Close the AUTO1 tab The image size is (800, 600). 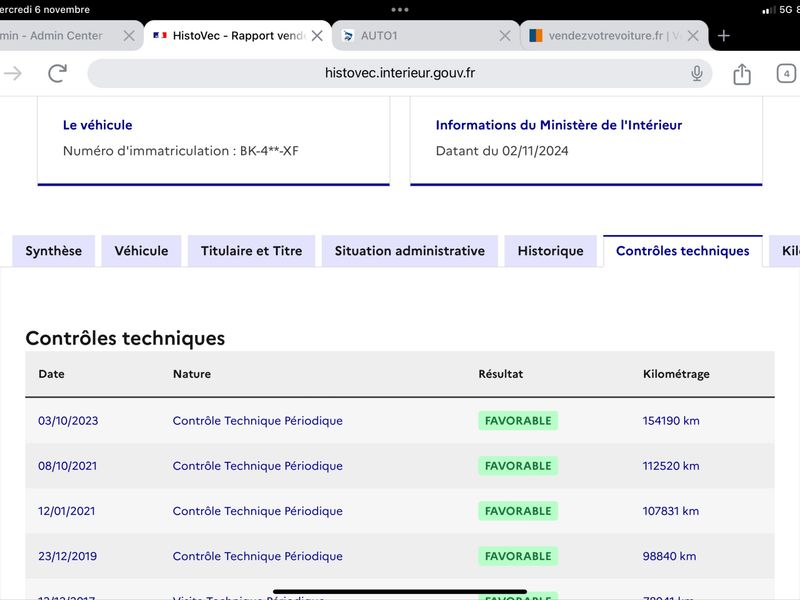pos(505,36)
